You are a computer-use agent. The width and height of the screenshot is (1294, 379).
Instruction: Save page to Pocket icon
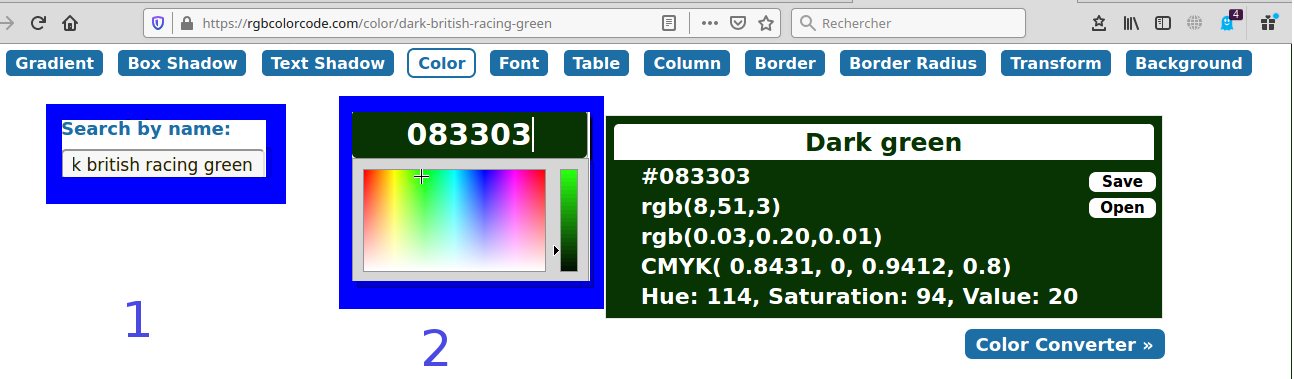pyautogui.click(x=738, y=22)
